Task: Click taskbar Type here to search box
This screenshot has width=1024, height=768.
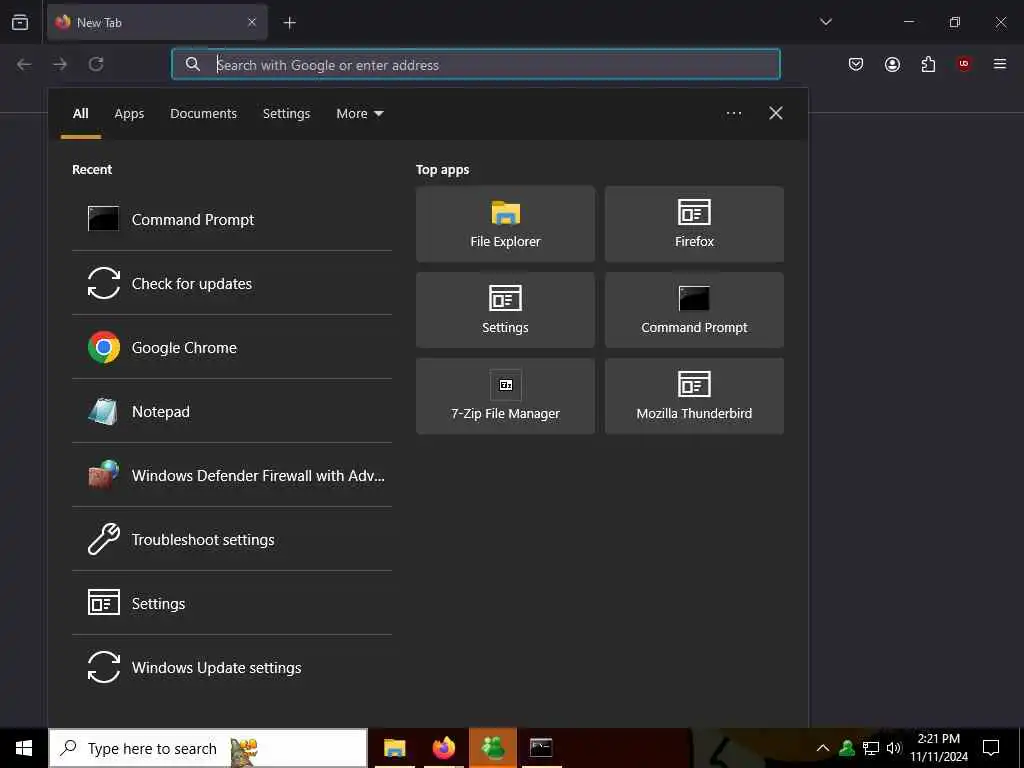Action: click(x=208, y=748)
